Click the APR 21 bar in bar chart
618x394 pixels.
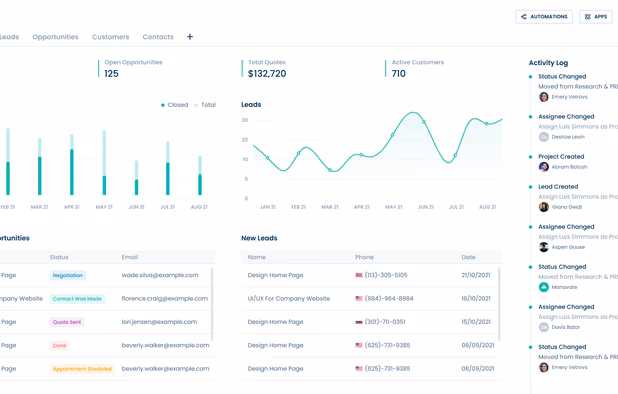point(72,165)
